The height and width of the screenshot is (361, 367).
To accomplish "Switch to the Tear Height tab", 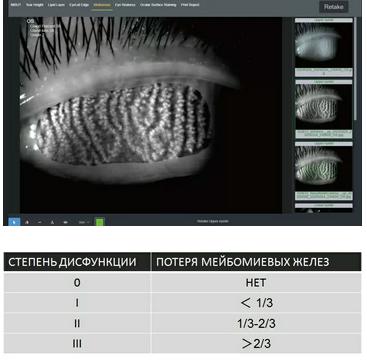I will tap(35, 5).
